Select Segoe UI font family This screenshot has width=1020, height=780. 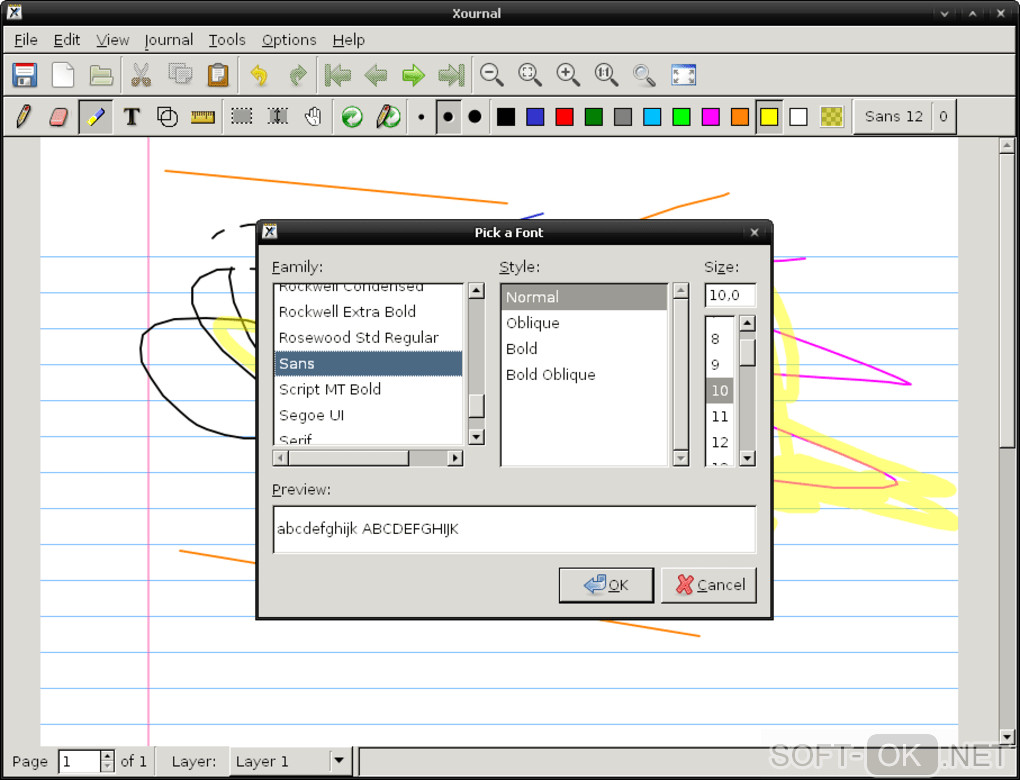pyautogui.click(x=368, y=415)
